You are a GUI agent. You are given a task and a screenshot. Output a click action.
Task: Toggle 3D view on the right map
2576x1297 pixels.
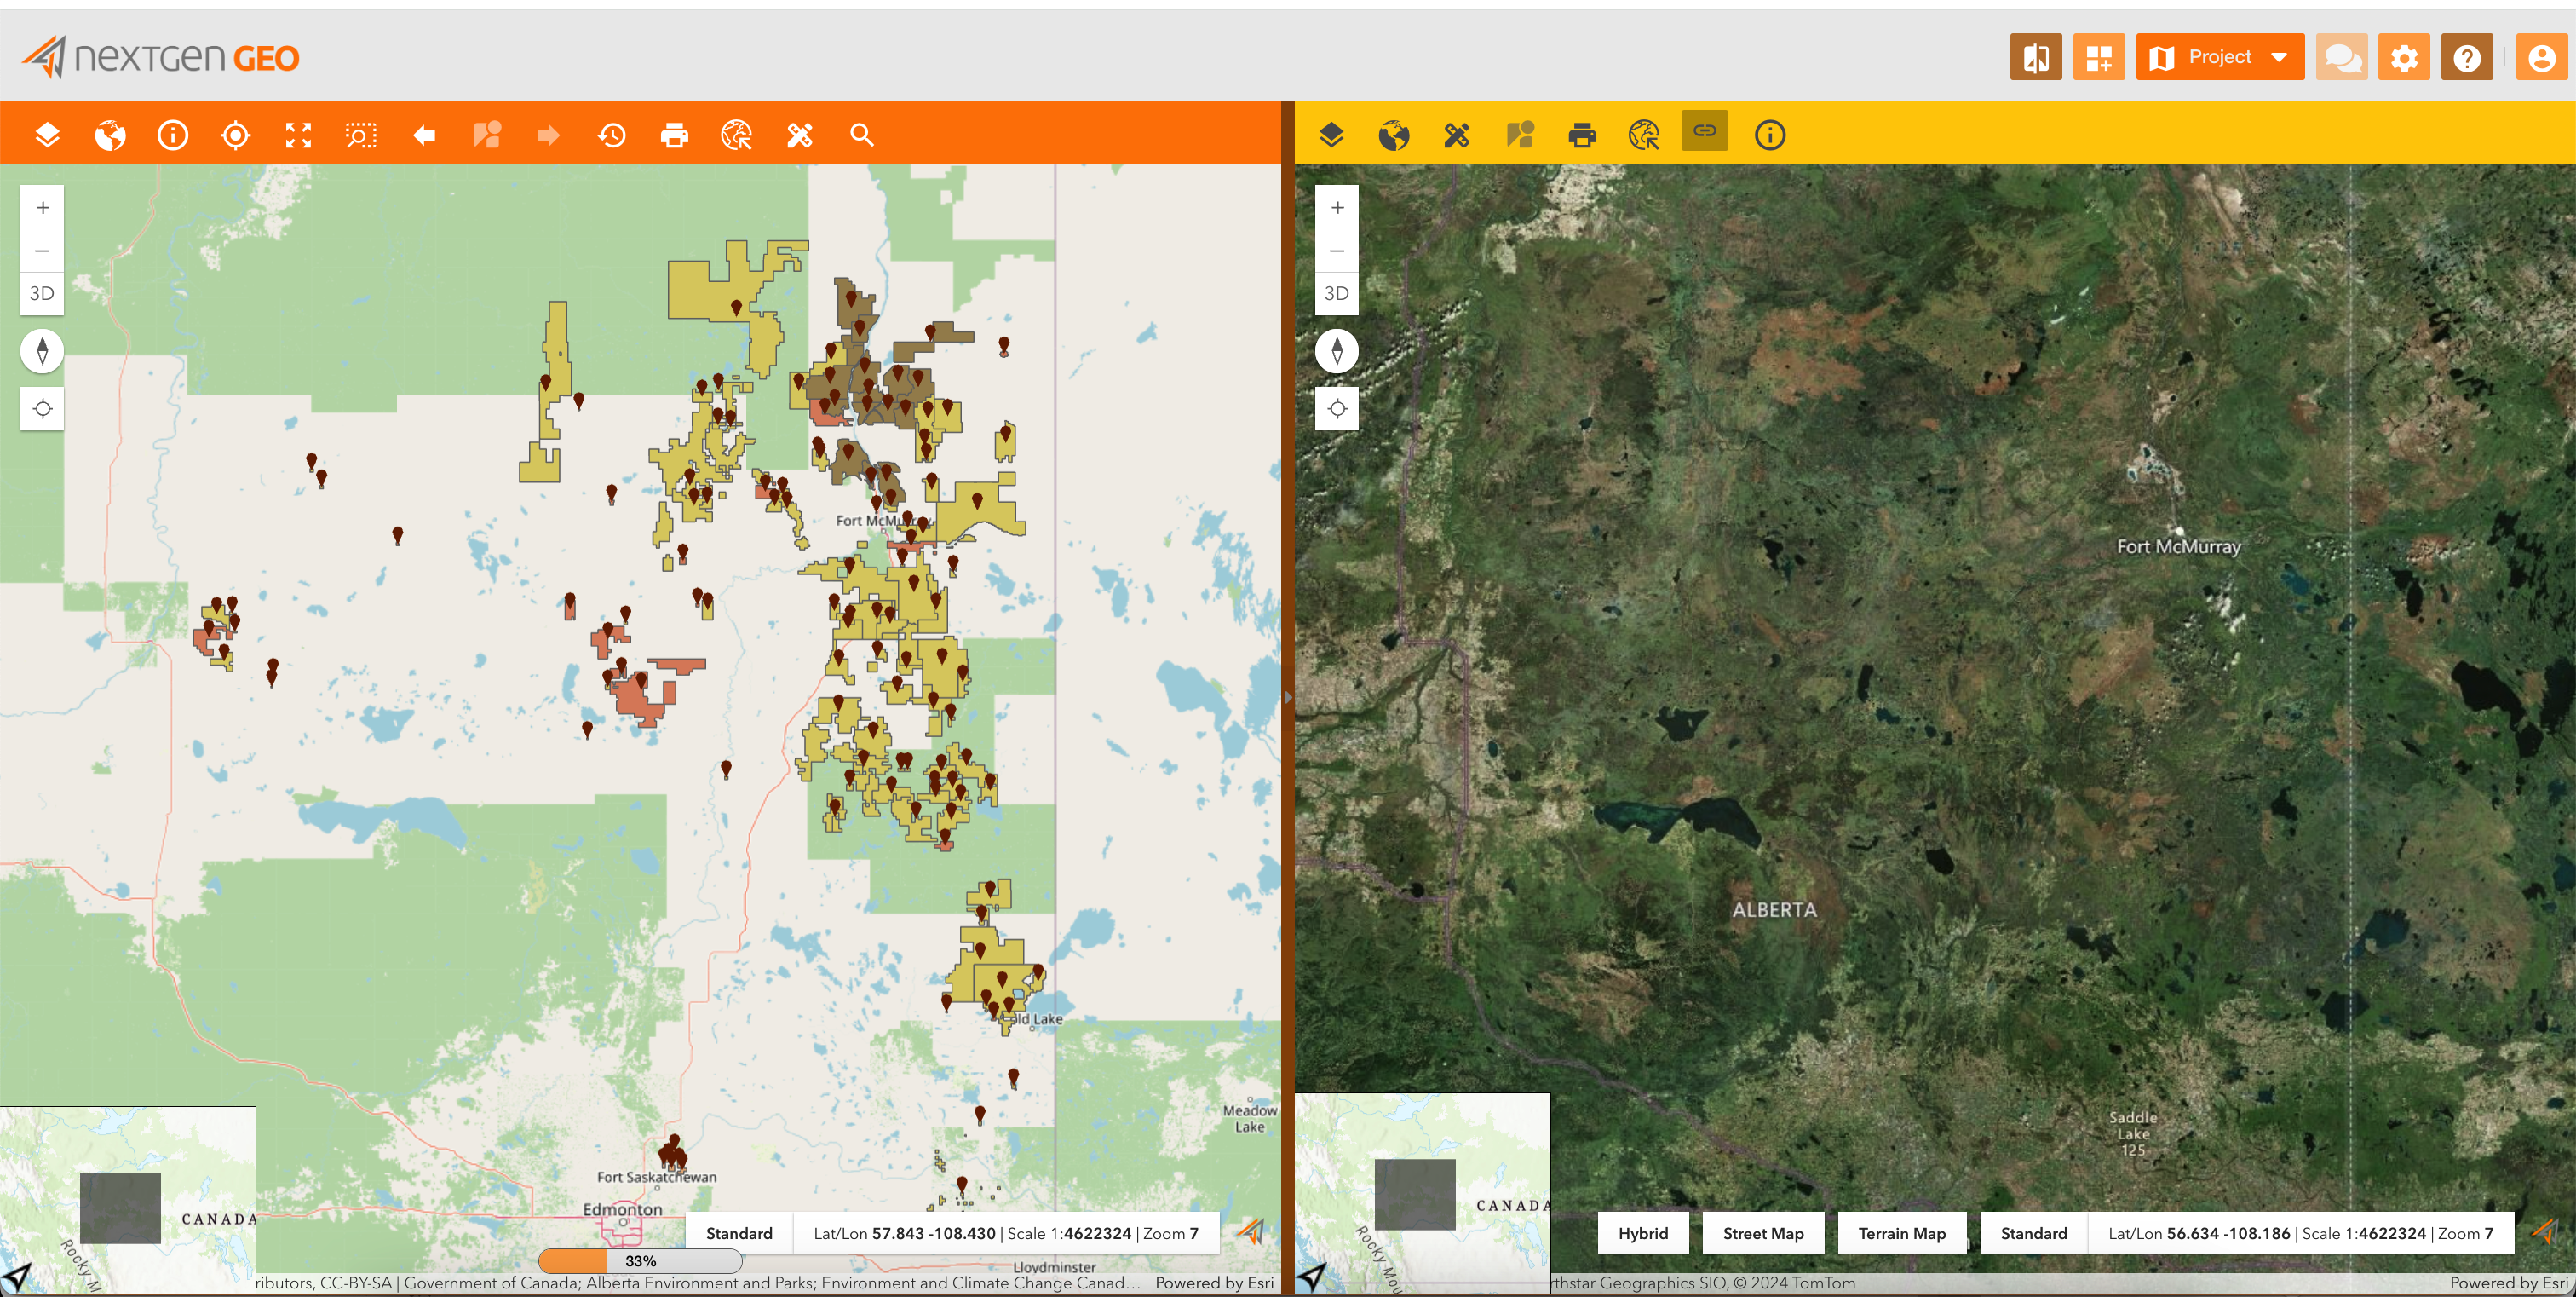pos(1337,293)
